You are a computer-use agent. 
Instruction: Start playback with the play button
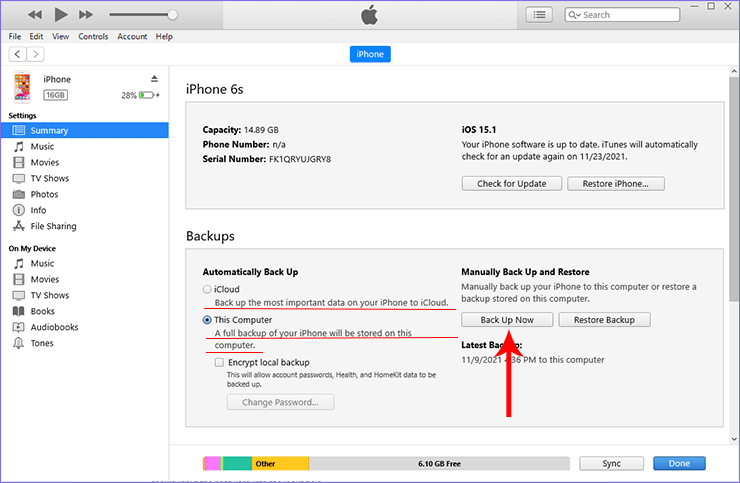[x=60, y=14]
